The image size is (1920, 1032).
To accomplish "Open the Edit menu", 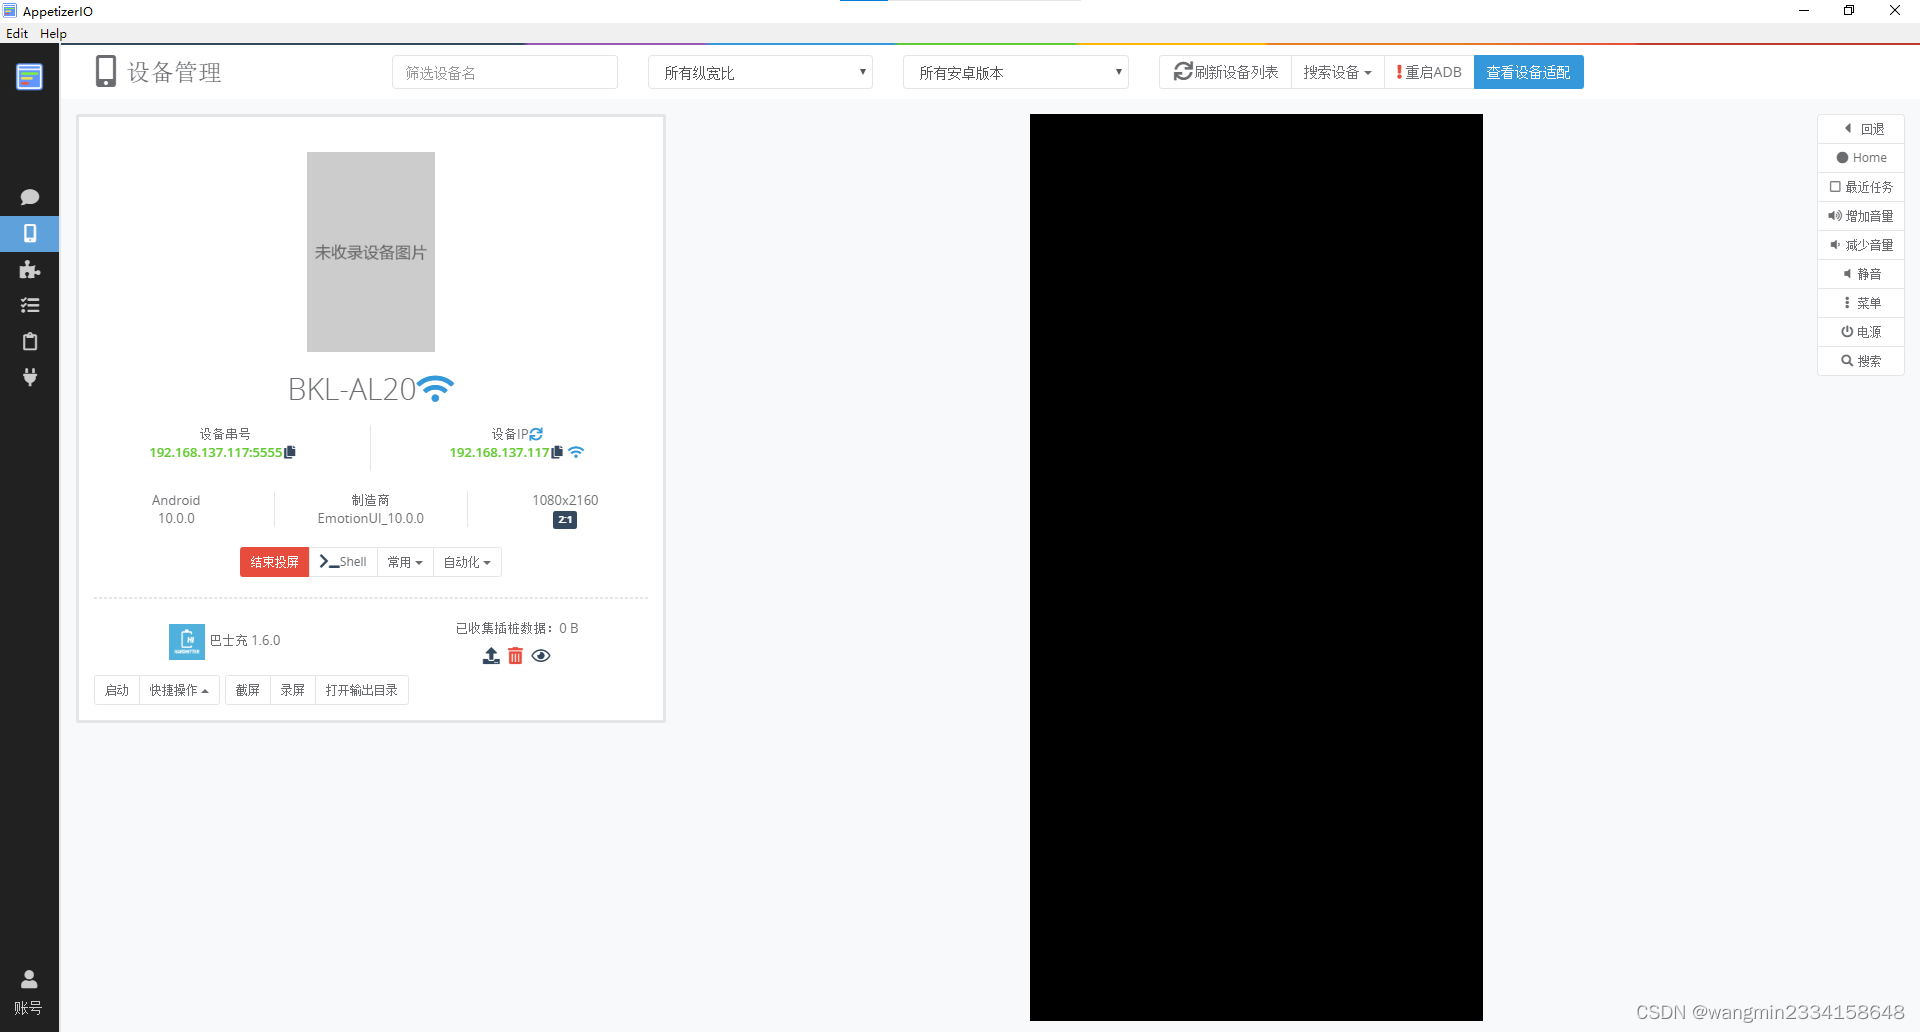I will pyautogui.click(x=17, y=33).
